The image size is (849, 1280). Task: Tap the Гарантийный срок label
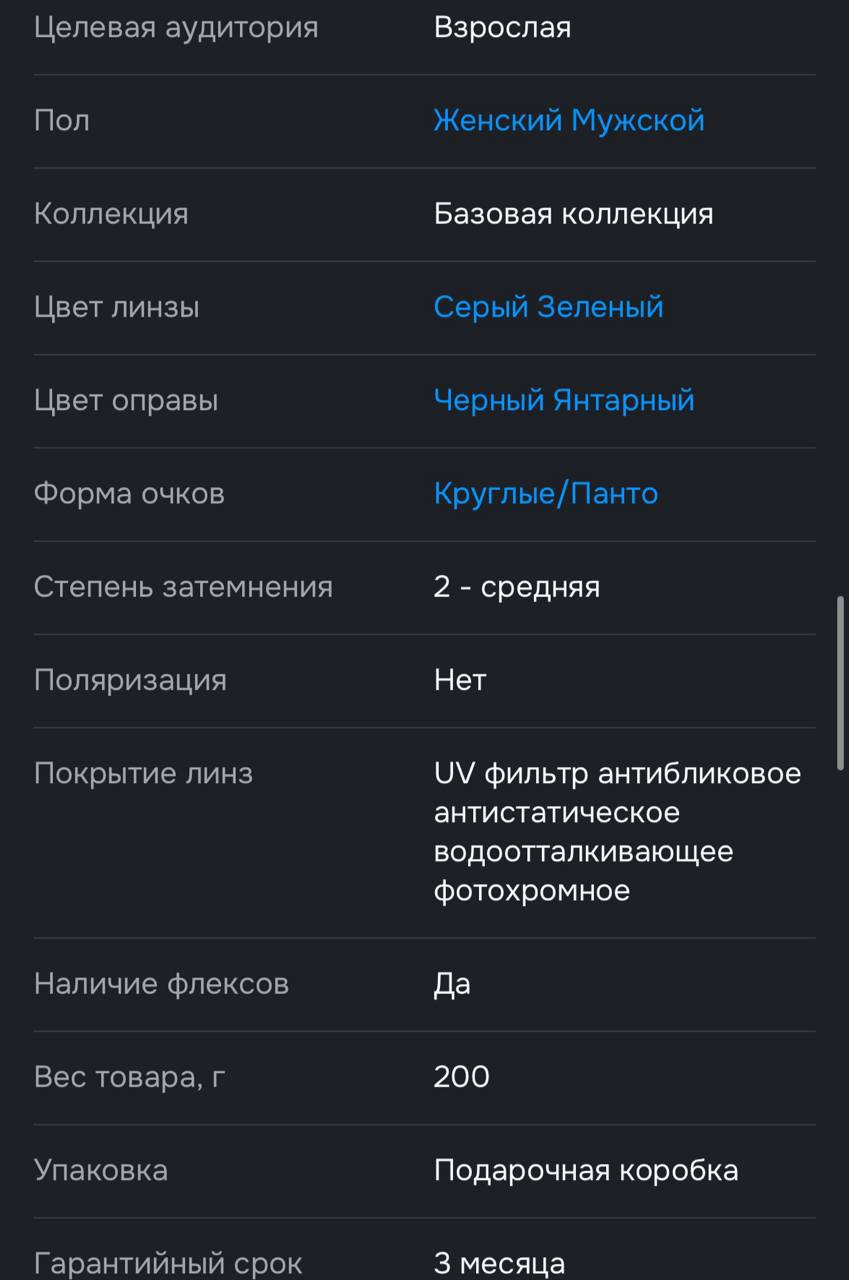tap(168, 1264)
